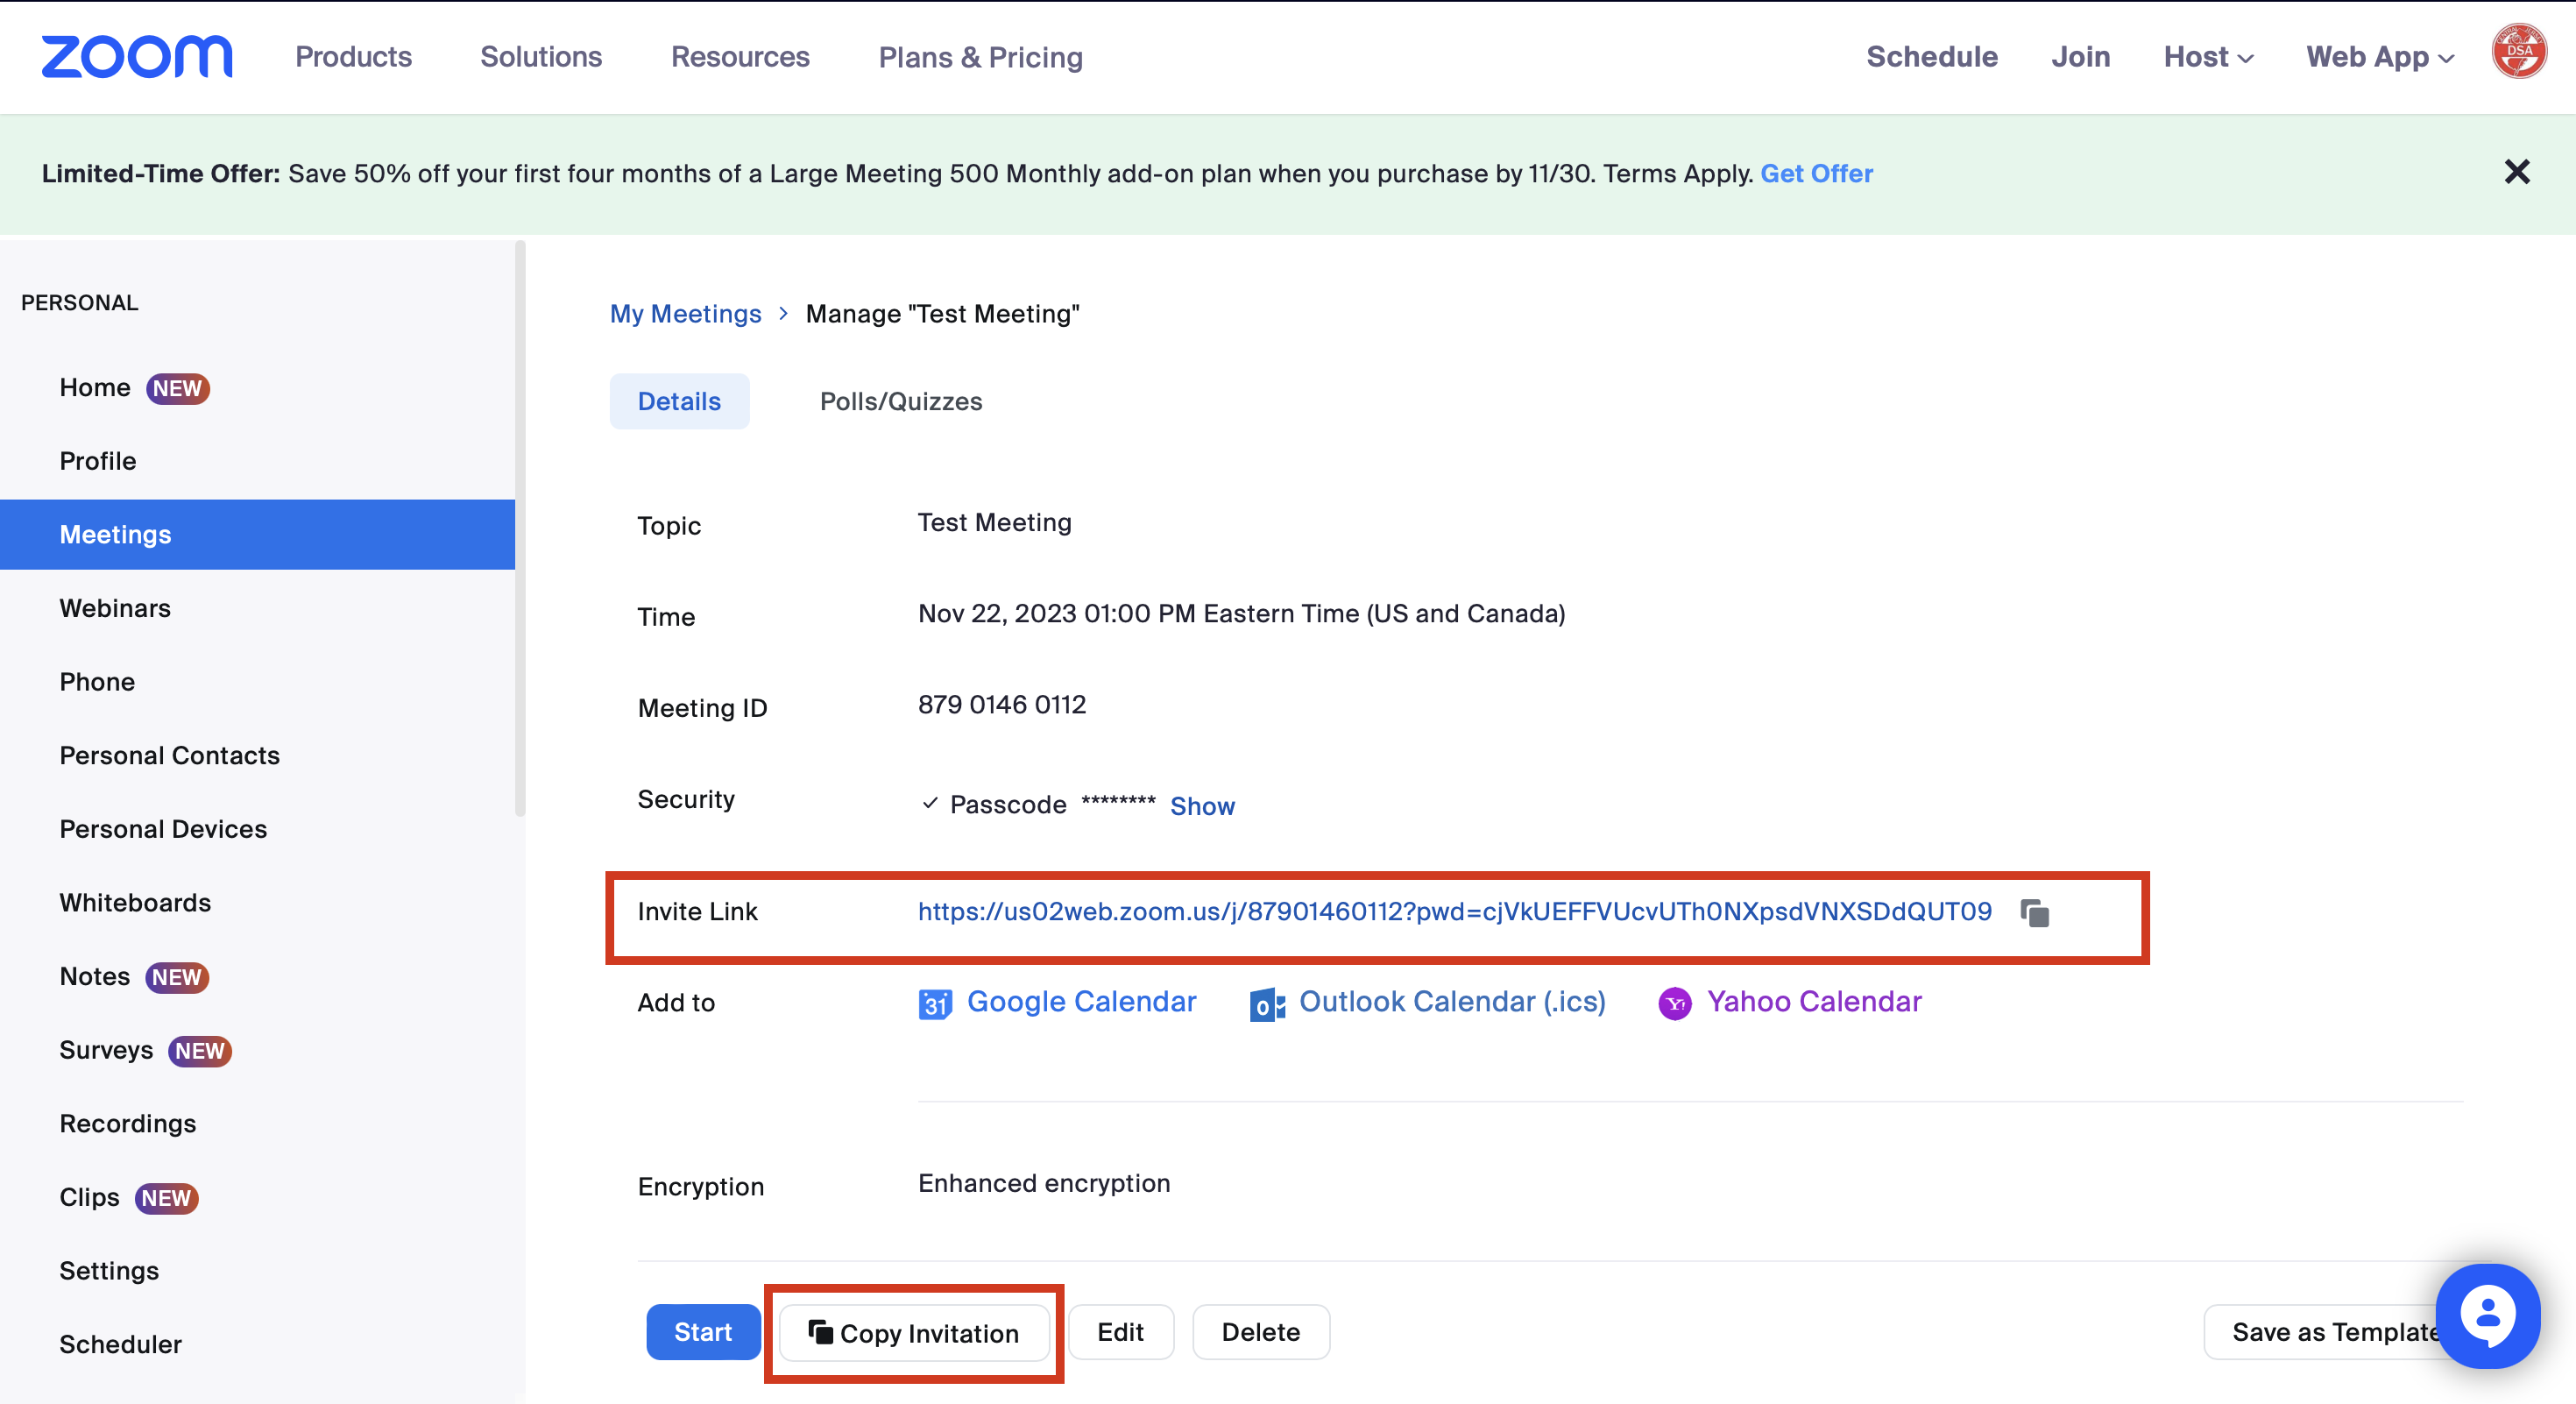Select the Details tab
Viewport: 2576px width, 1404px height.
(679, 401)
